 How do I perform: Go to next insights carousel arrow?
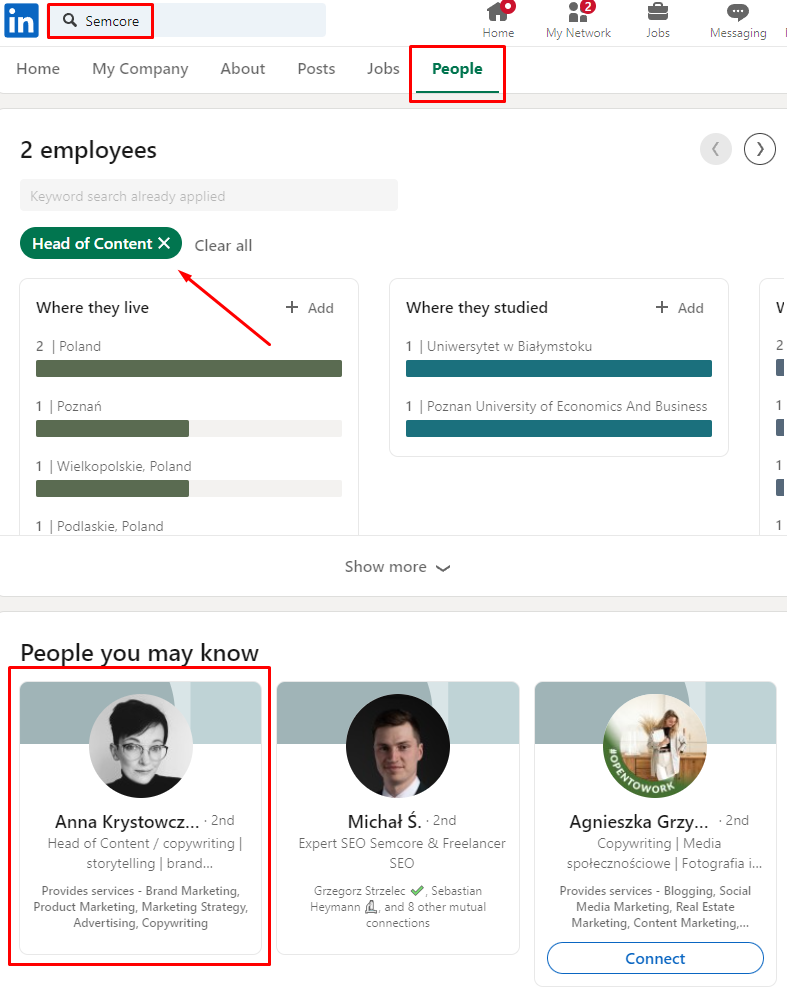[x=759, y=149]
